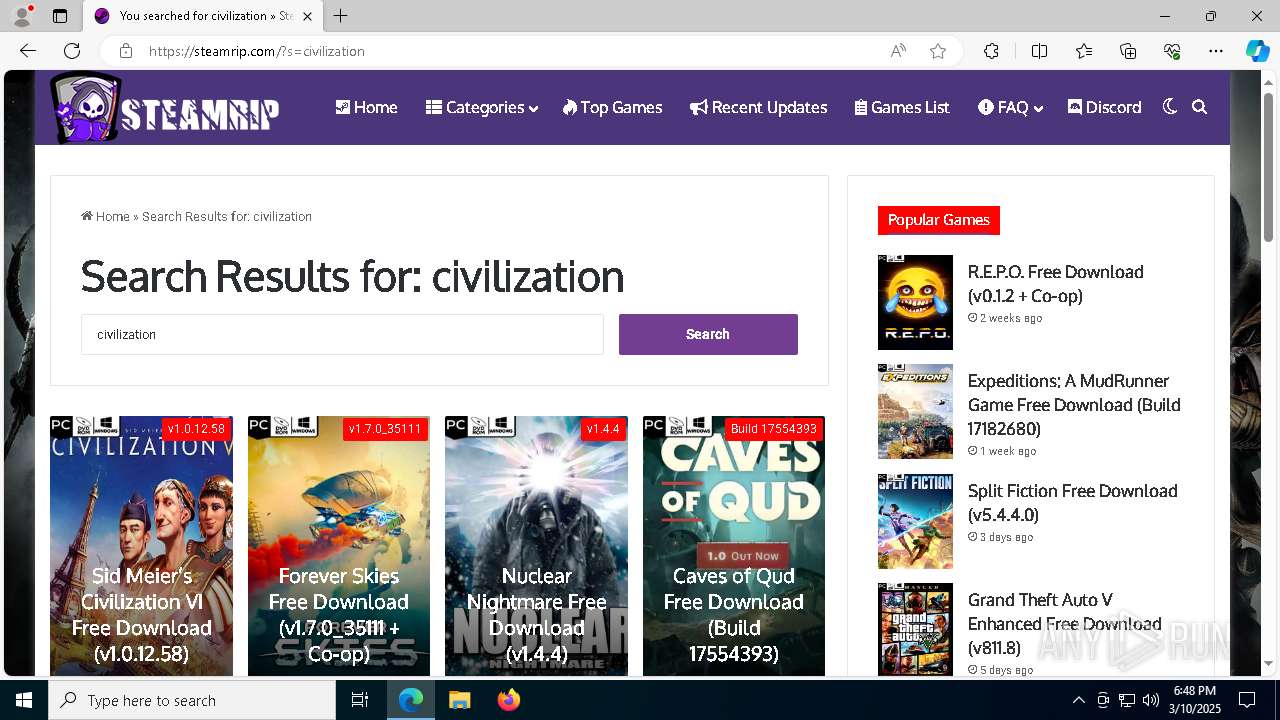This screenshot has width=1280, height=720.
Task: Open the Top Games page
Action: pyautogui.click(x=612, y=107)
